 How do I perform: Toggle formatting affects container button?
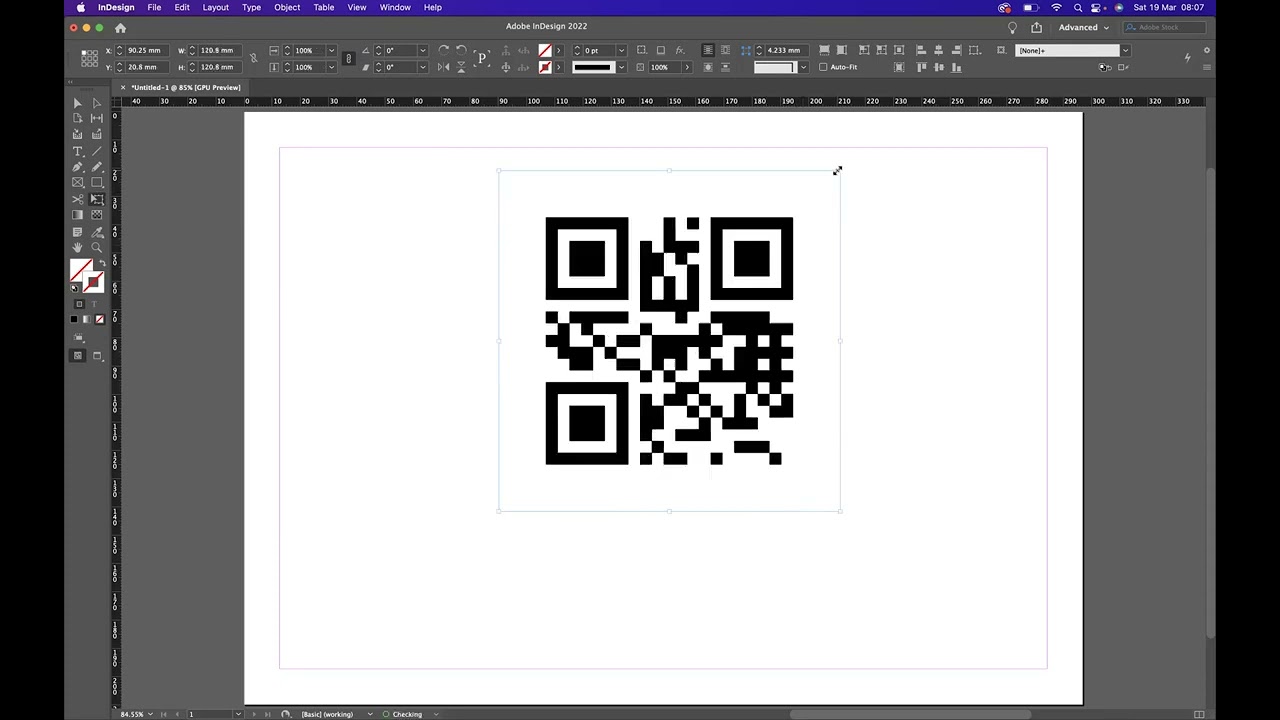[x=79, y=304]
